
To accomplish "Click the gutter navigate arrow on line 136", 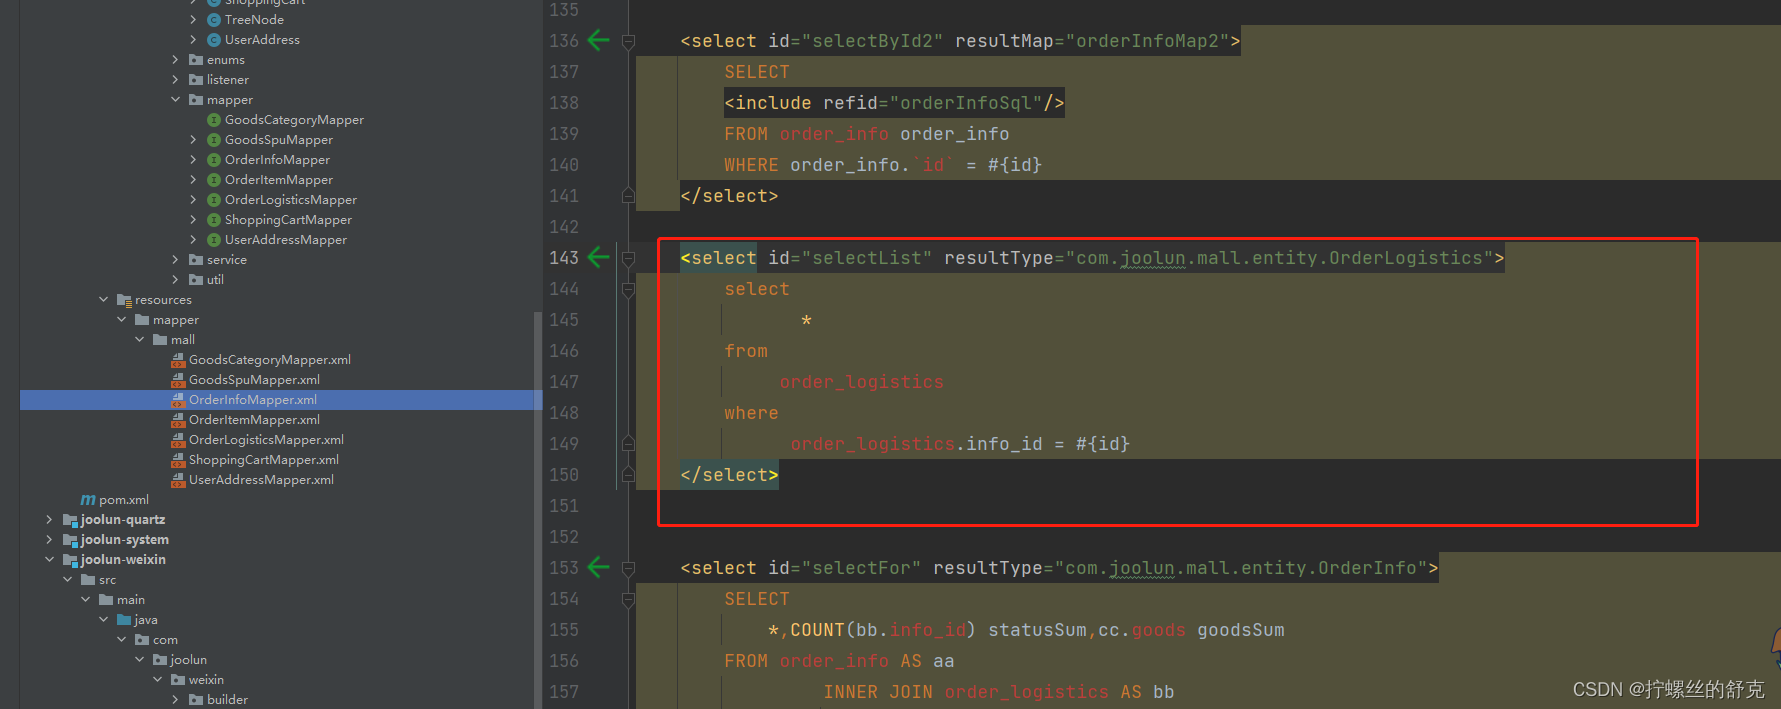I will (x=598, y=40).
